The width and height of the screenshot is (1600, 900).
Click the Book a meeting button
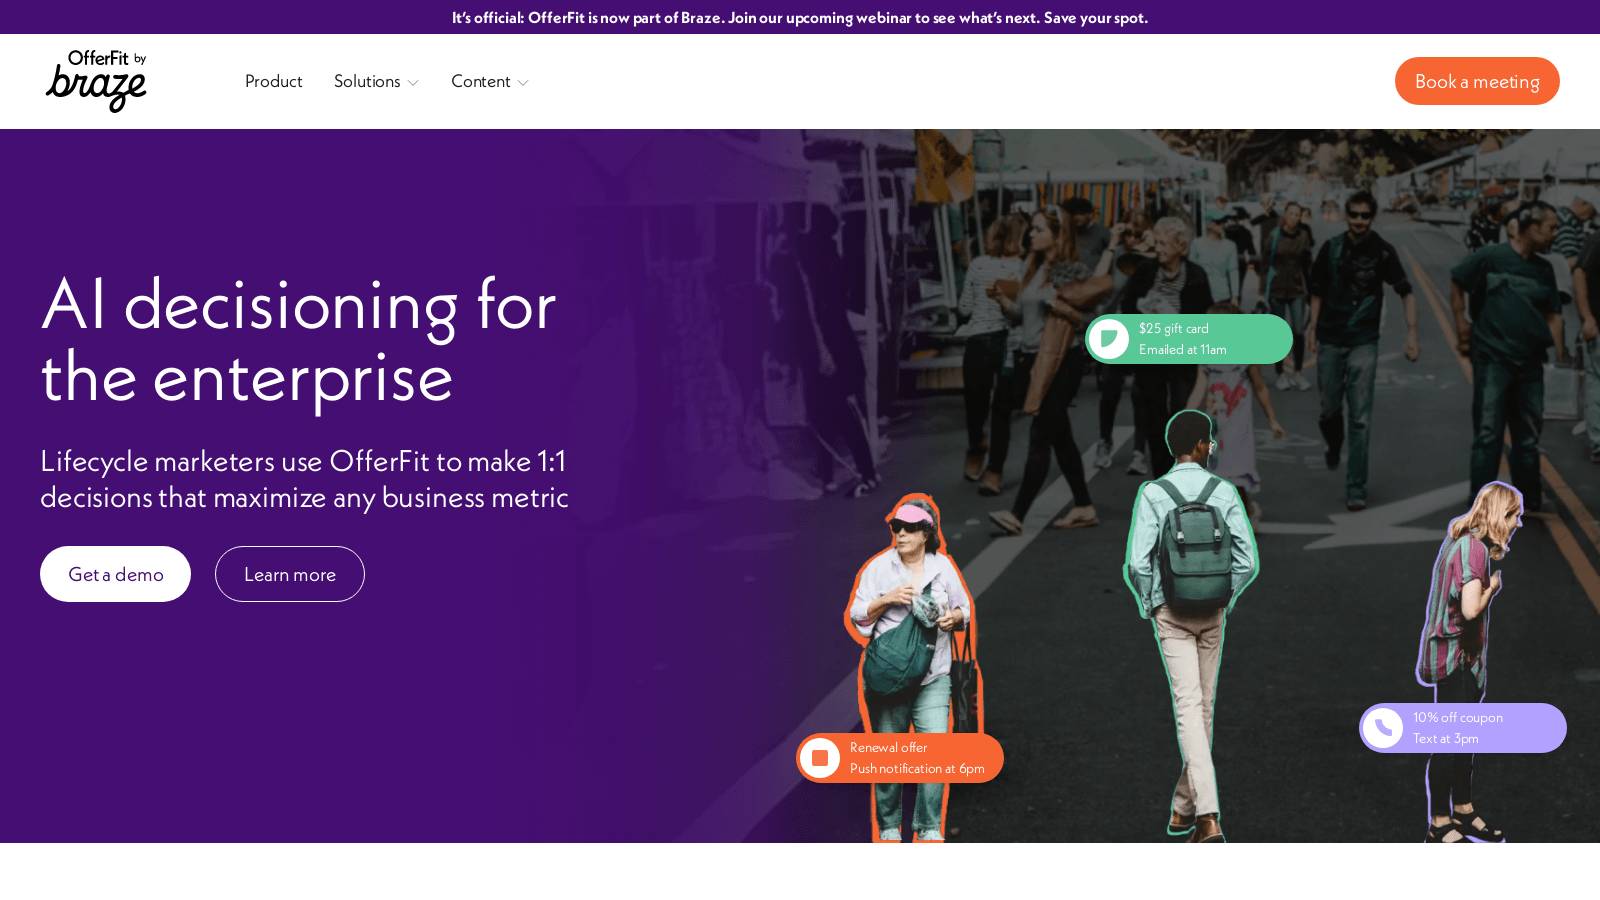[1477, 81]
